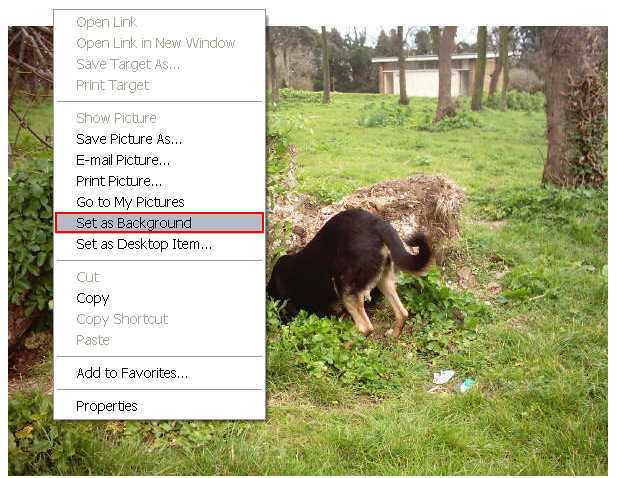The height and width of the screenshot is (478, 638).
Task: Click the building in the photo background
Action: pyautogui.click(x=433, y=75)
